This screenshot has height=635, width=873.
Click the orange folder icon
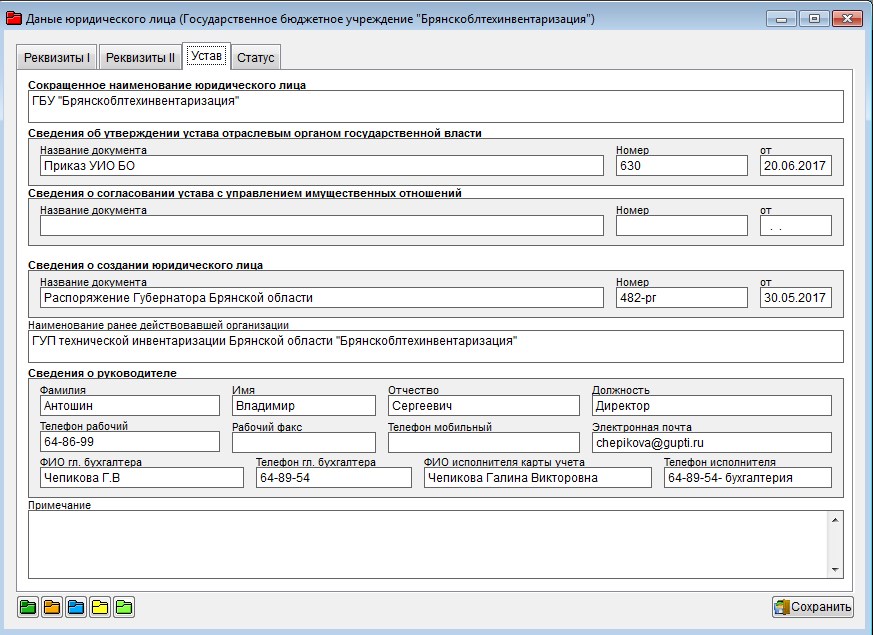(x=52, y=607)
